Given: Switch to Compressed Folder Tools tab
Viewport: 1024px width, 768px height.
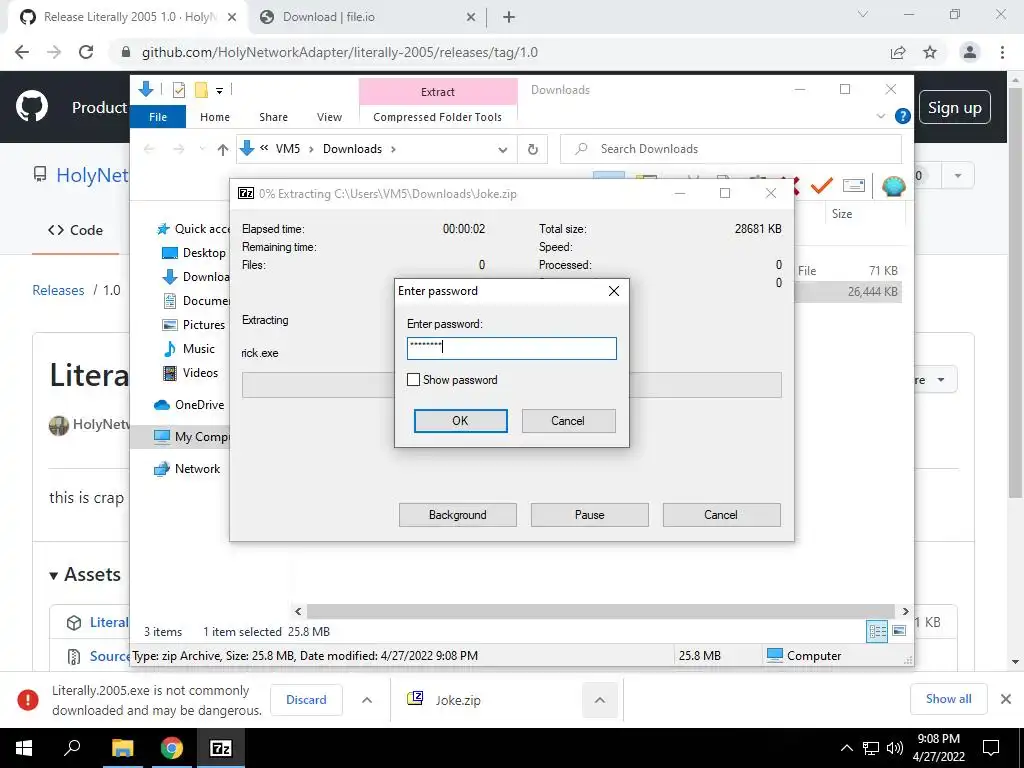Looking at the screenshot, I should (x=438, y=117).
